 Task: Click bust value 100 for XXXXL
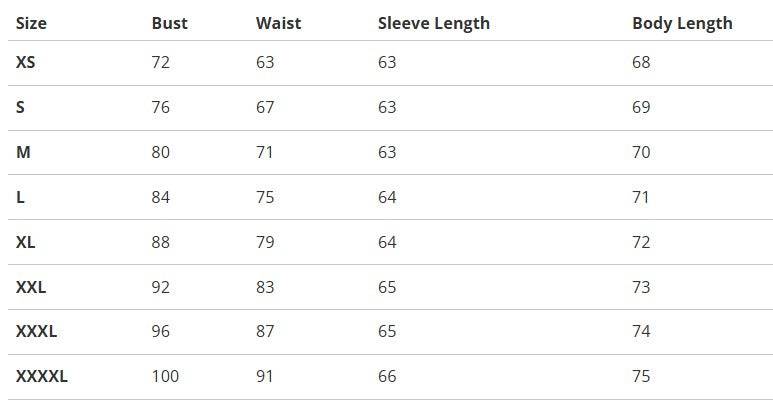pos(165,376)
